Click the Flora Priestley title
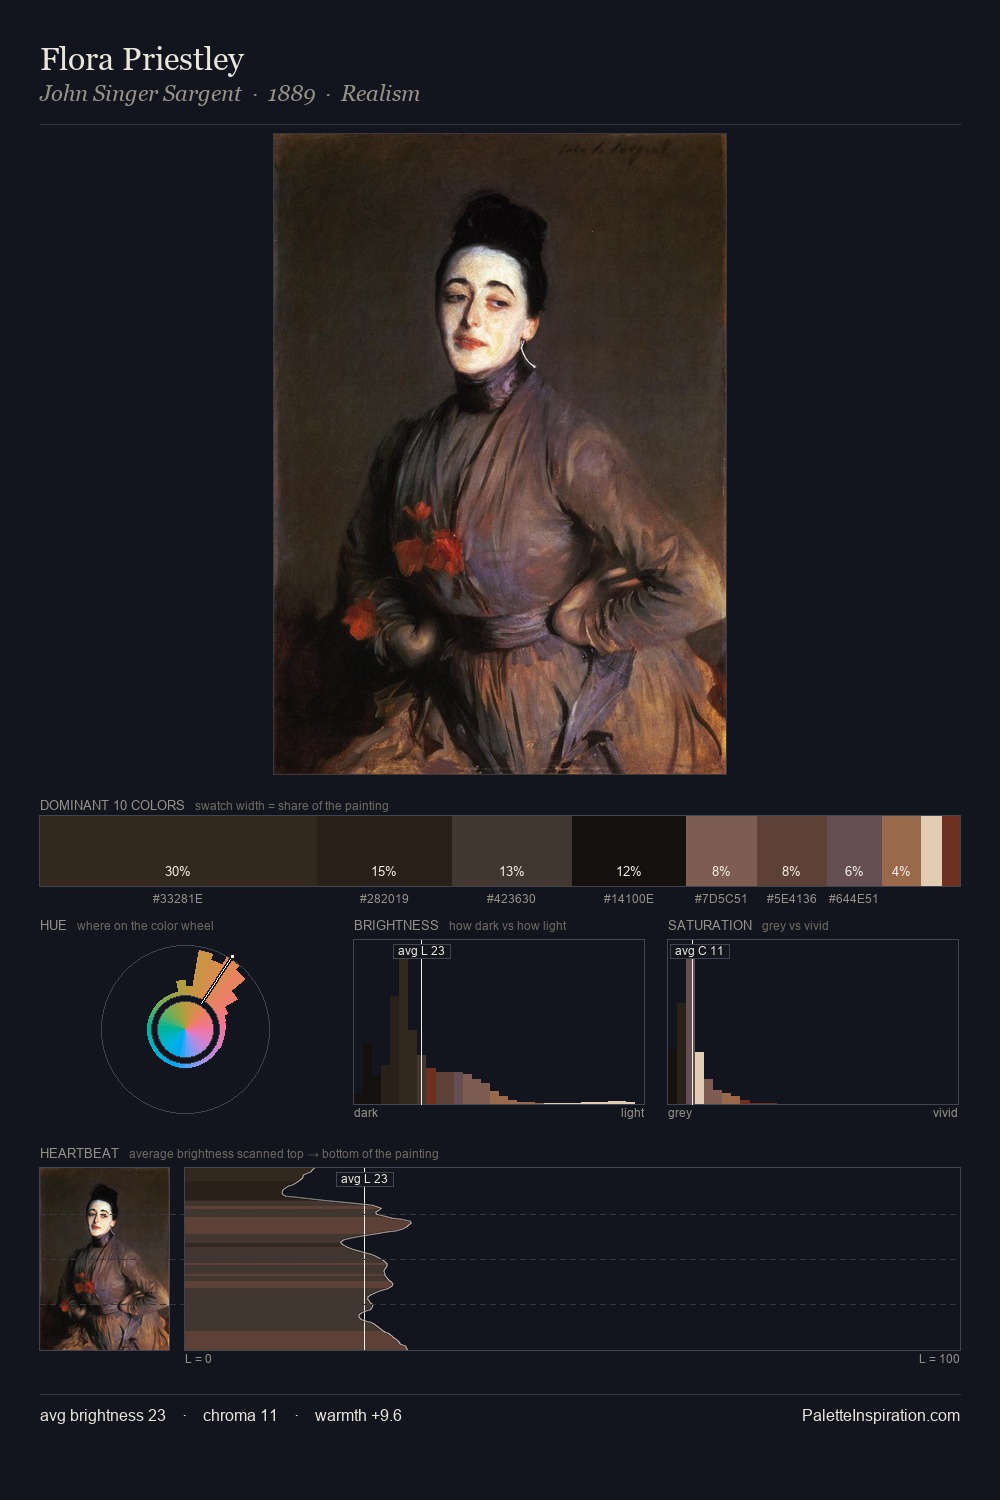Screen dimensions: 1000x1500 (142, 59)
